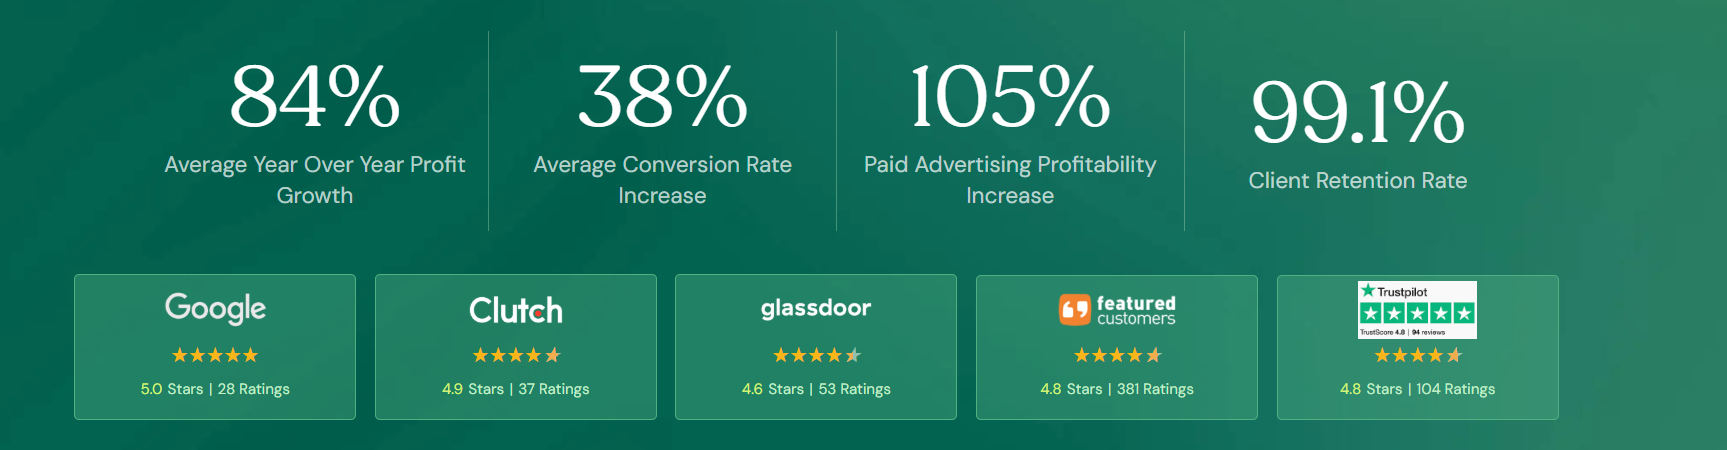Click the star rating under Clutch
The width and height of the screenshot is (1727, 450).
coord(516,355)
